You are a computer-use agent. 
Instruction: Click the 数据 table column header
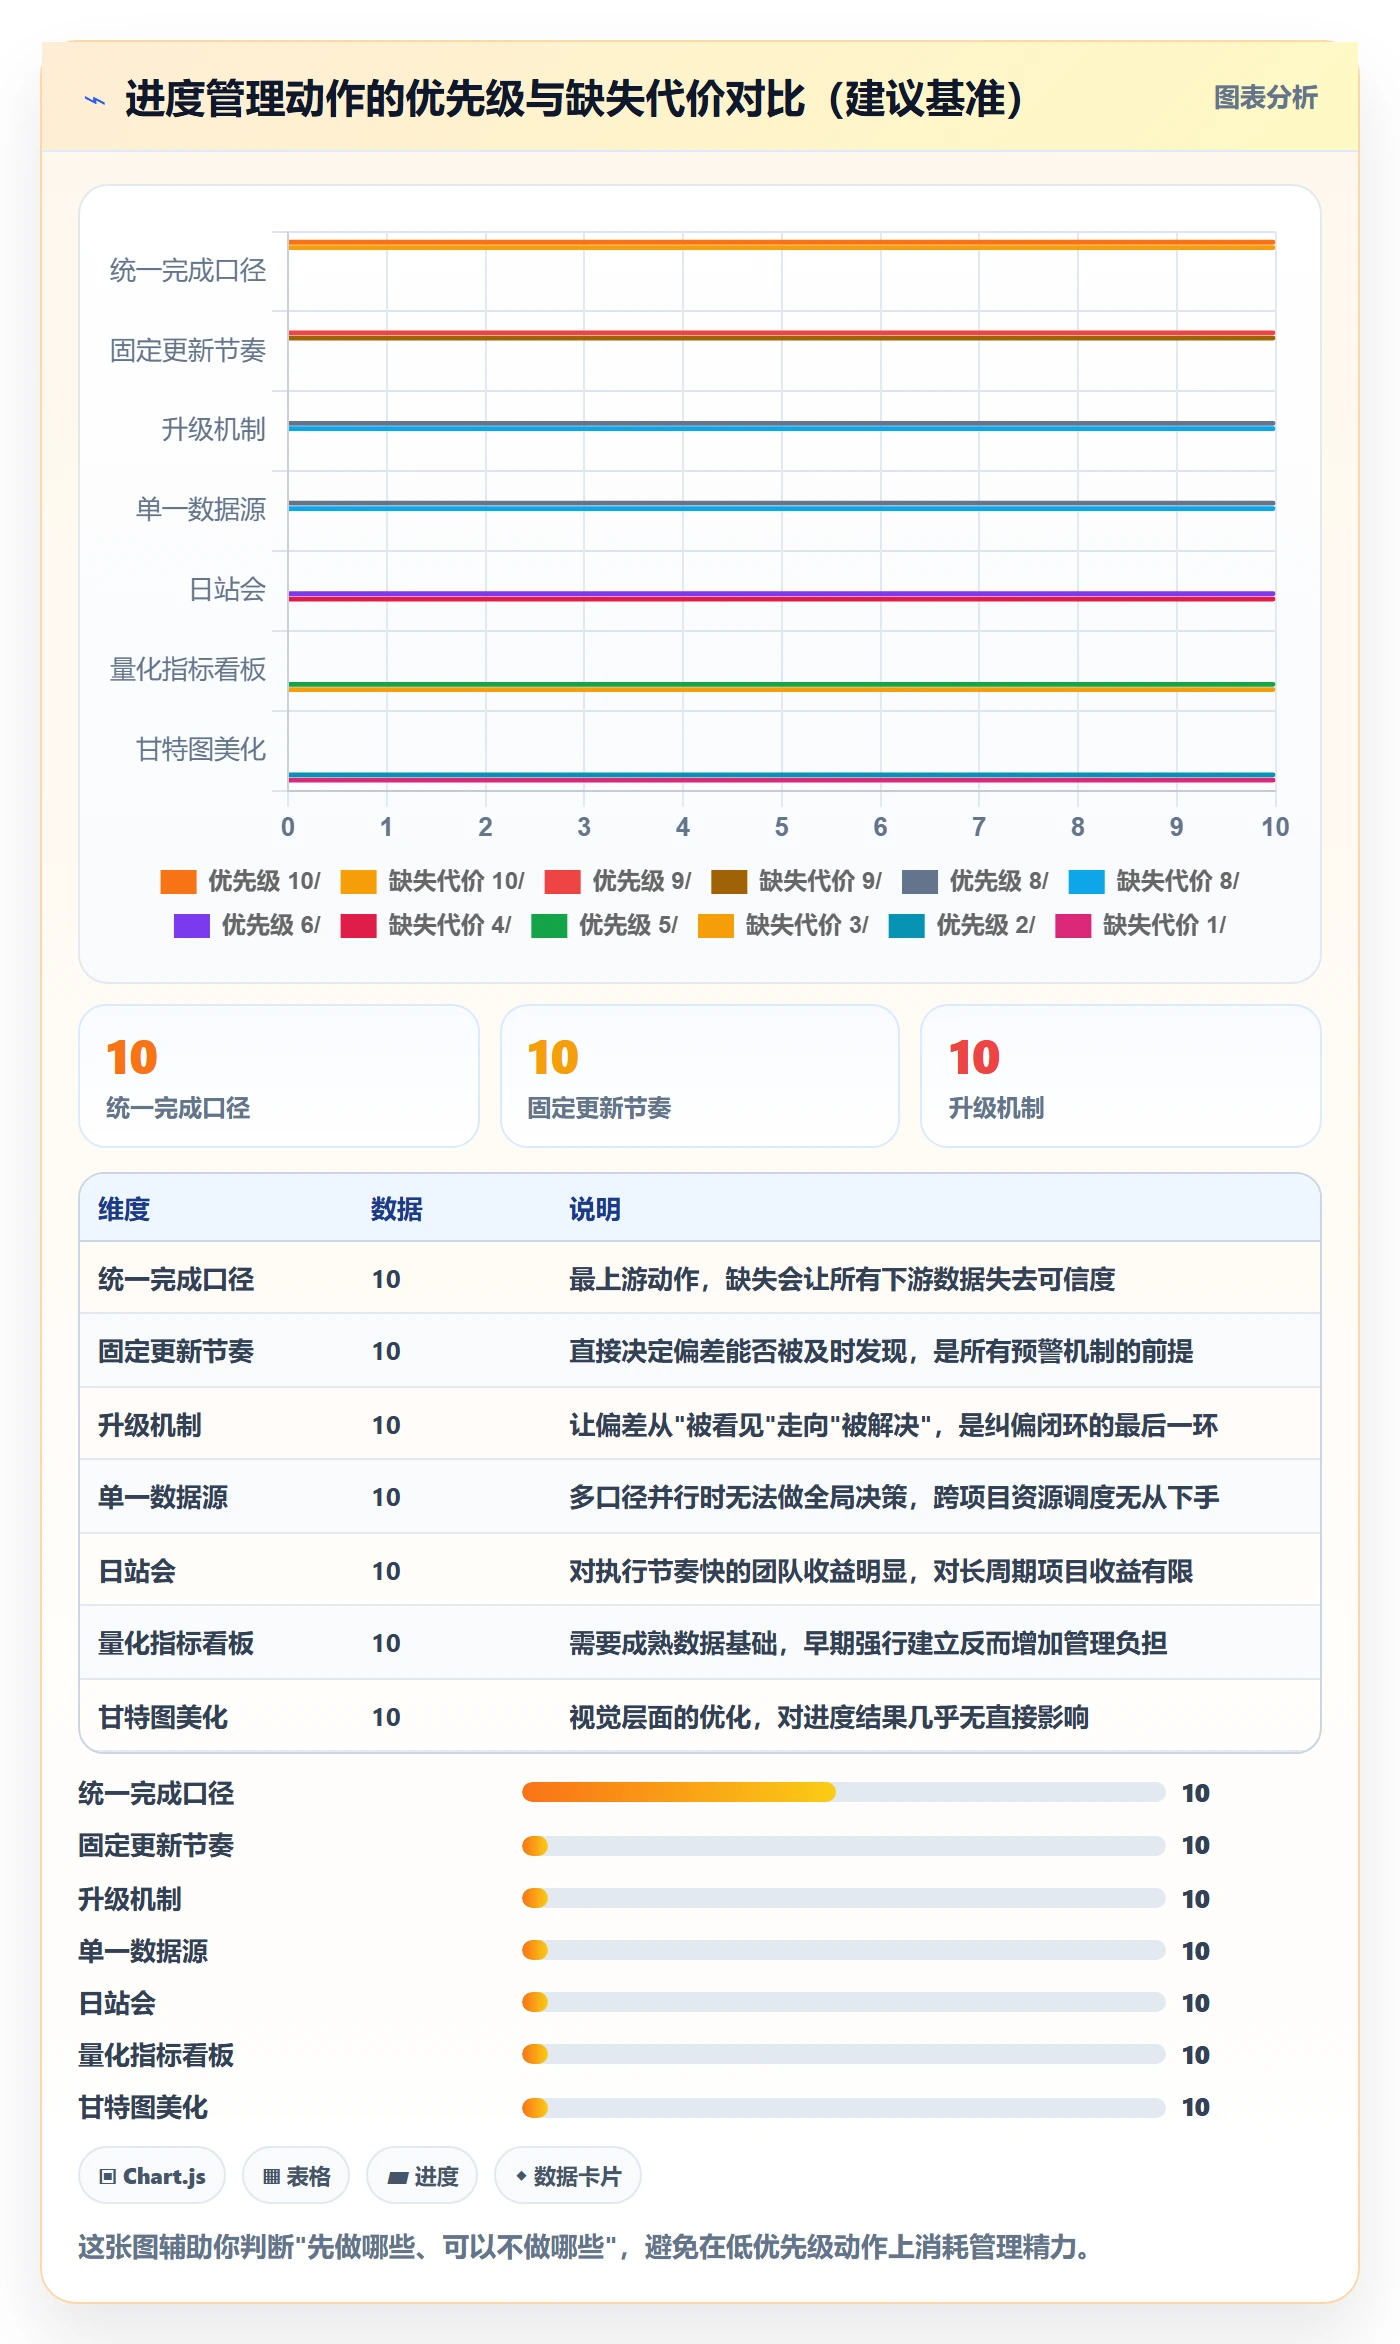[397, 1209]
